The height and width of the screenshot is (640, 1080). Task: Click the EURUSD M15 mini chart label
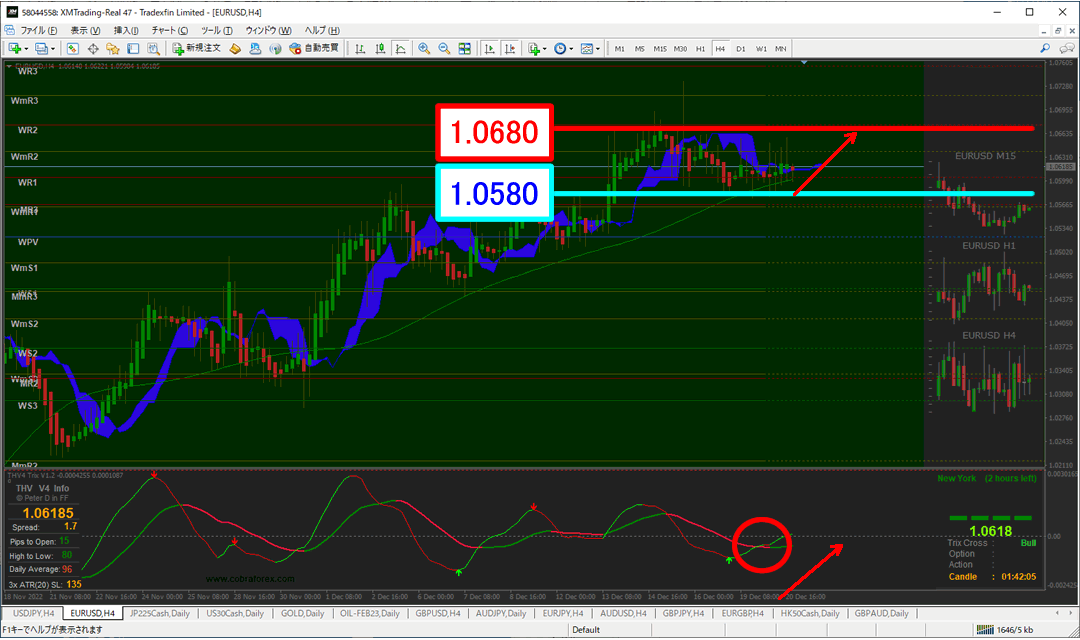click(985, 156)
